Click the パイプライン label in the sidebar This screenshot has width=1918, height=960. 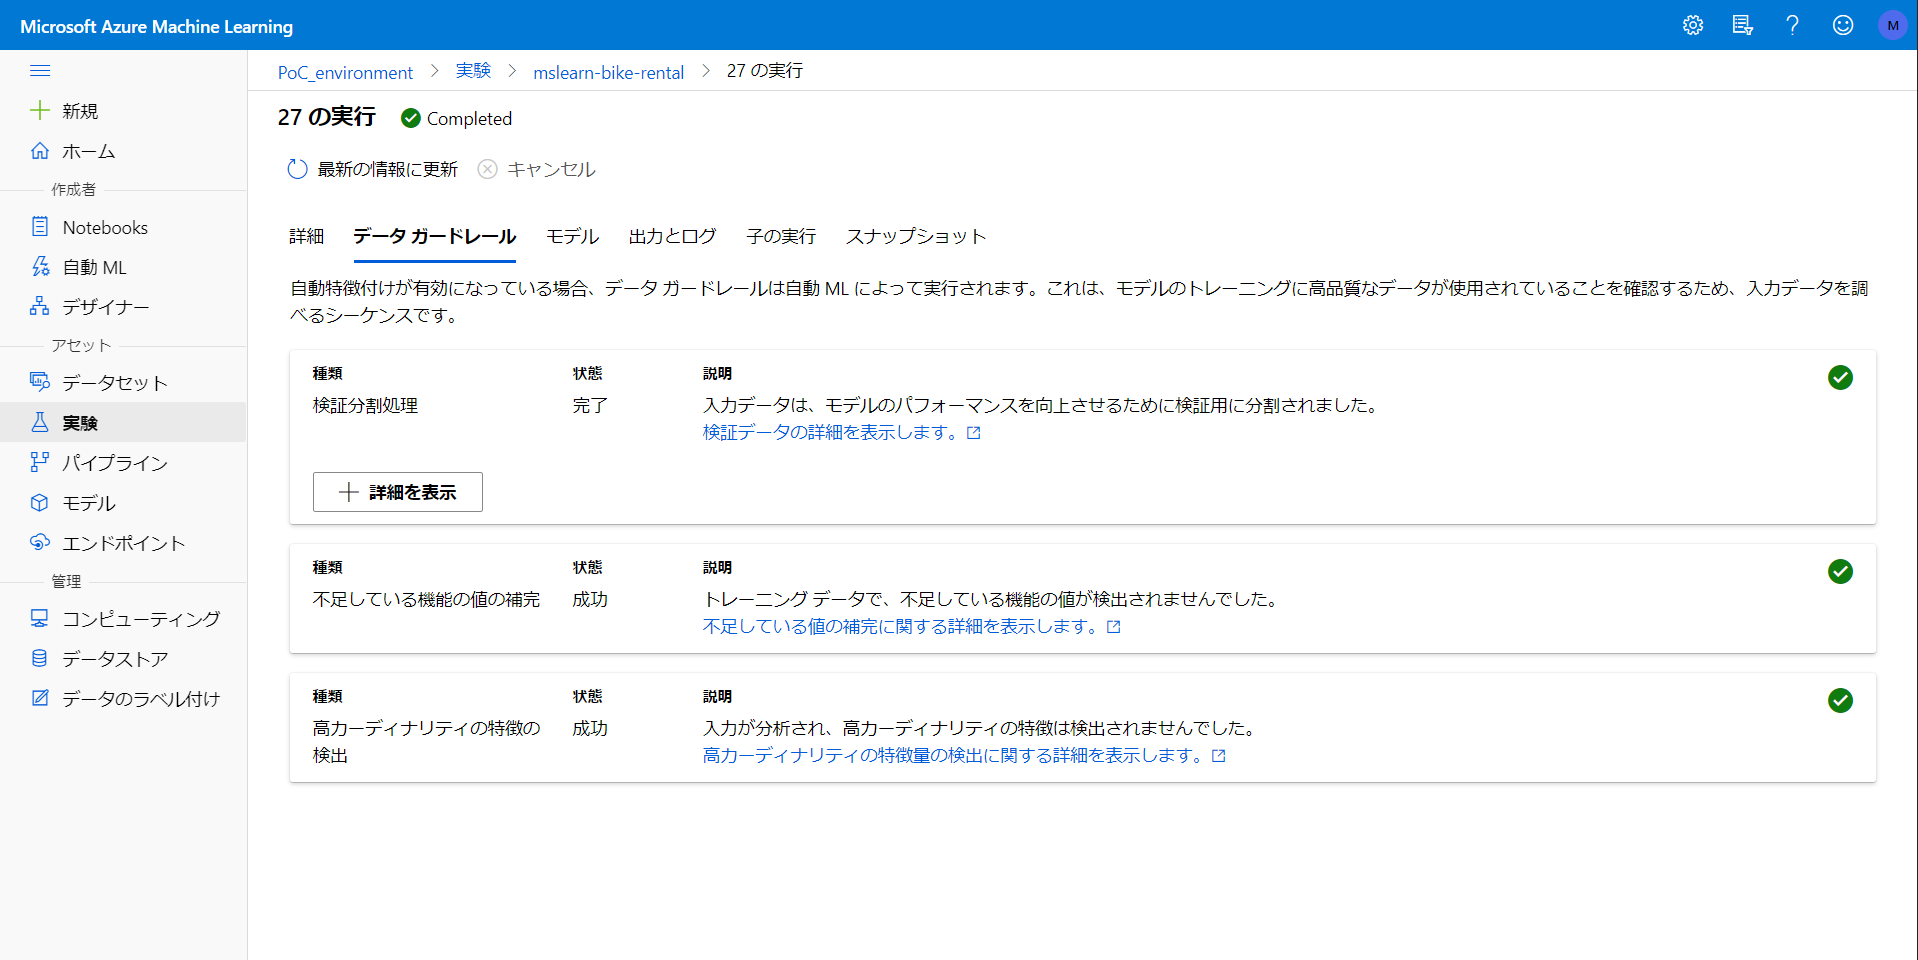click(115, 463)
